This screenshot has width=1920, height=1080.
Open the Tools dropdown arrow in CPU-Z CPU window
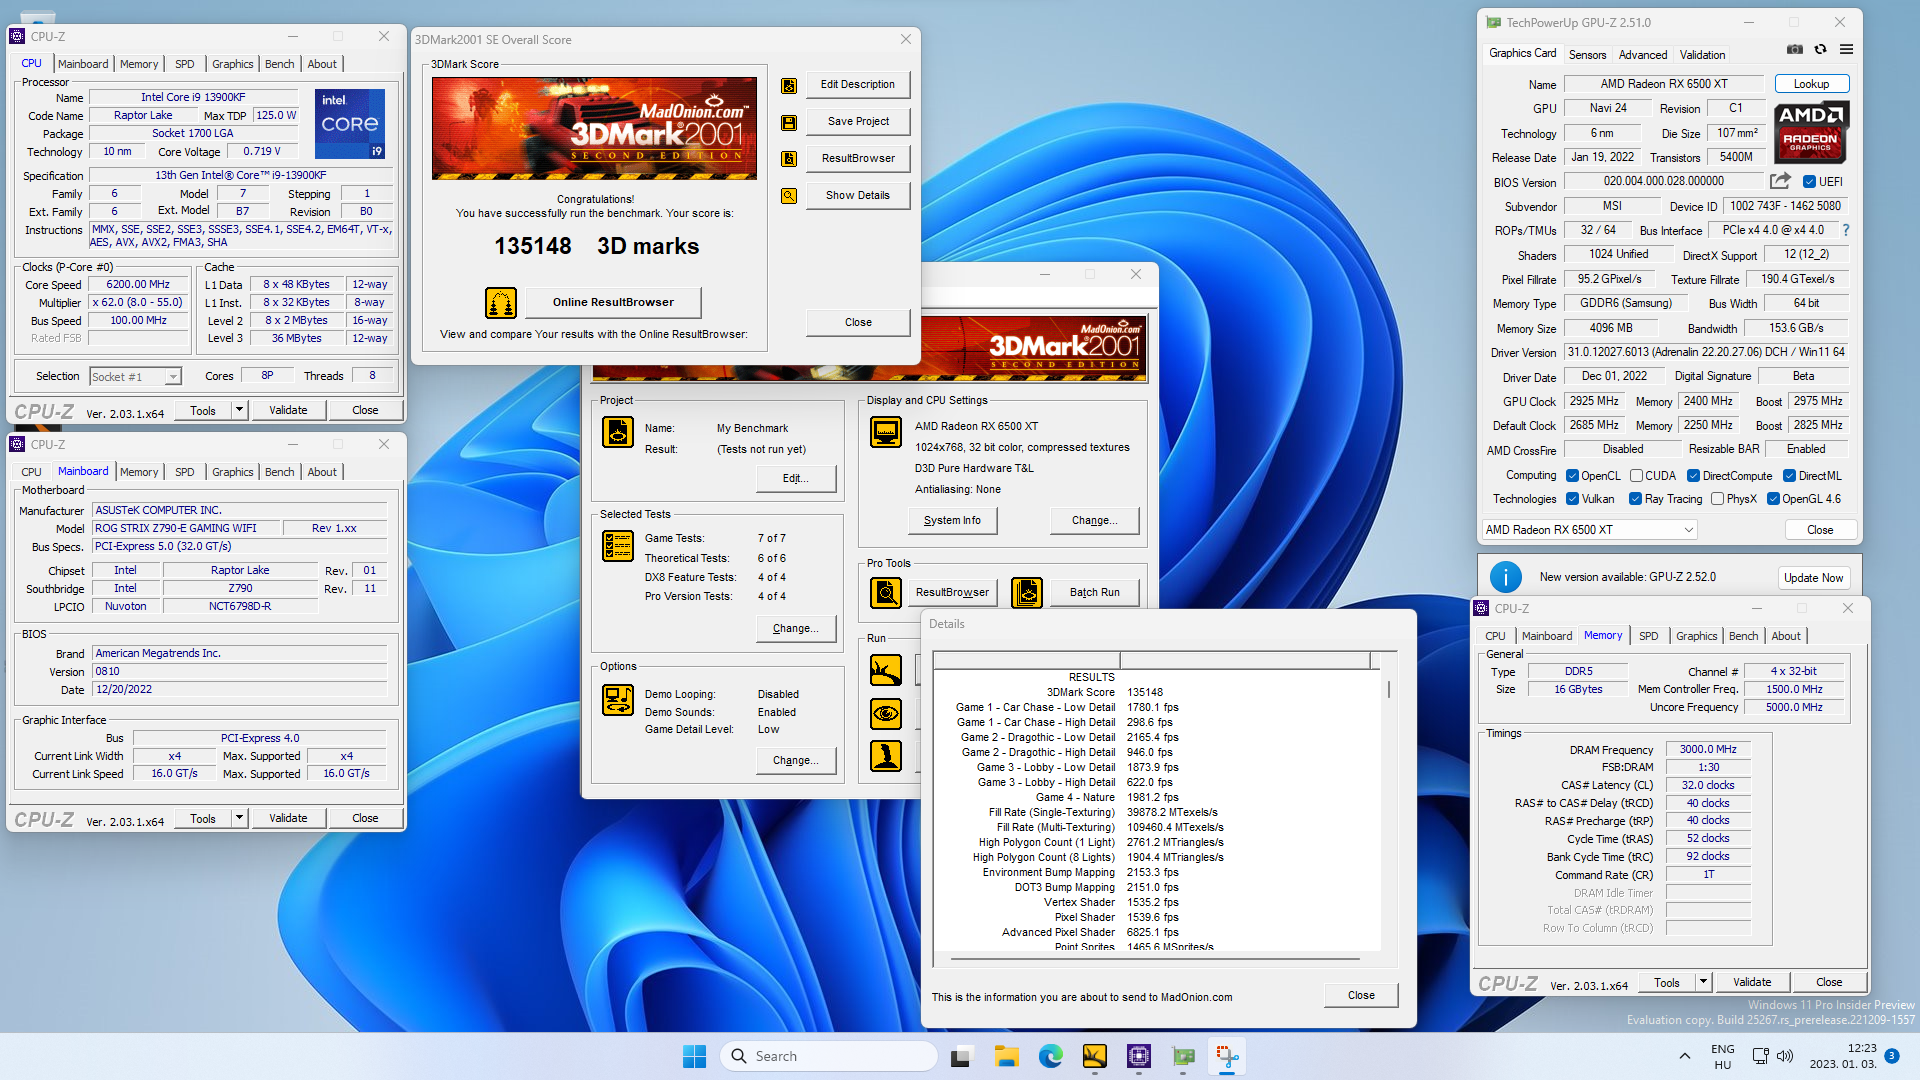(x=239, y=410)
